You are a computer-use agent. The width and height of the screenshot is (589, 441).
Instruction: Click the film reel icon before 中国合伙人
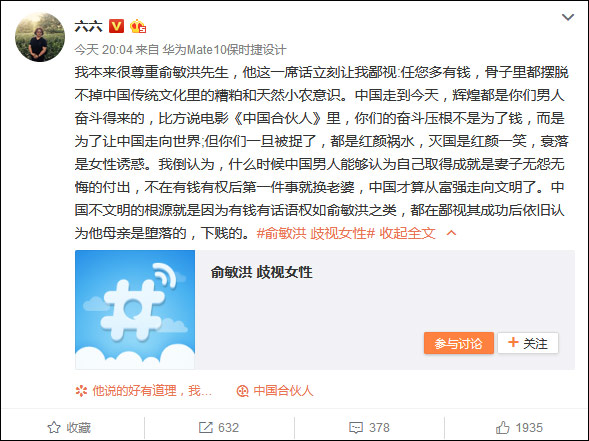point(243,391)
